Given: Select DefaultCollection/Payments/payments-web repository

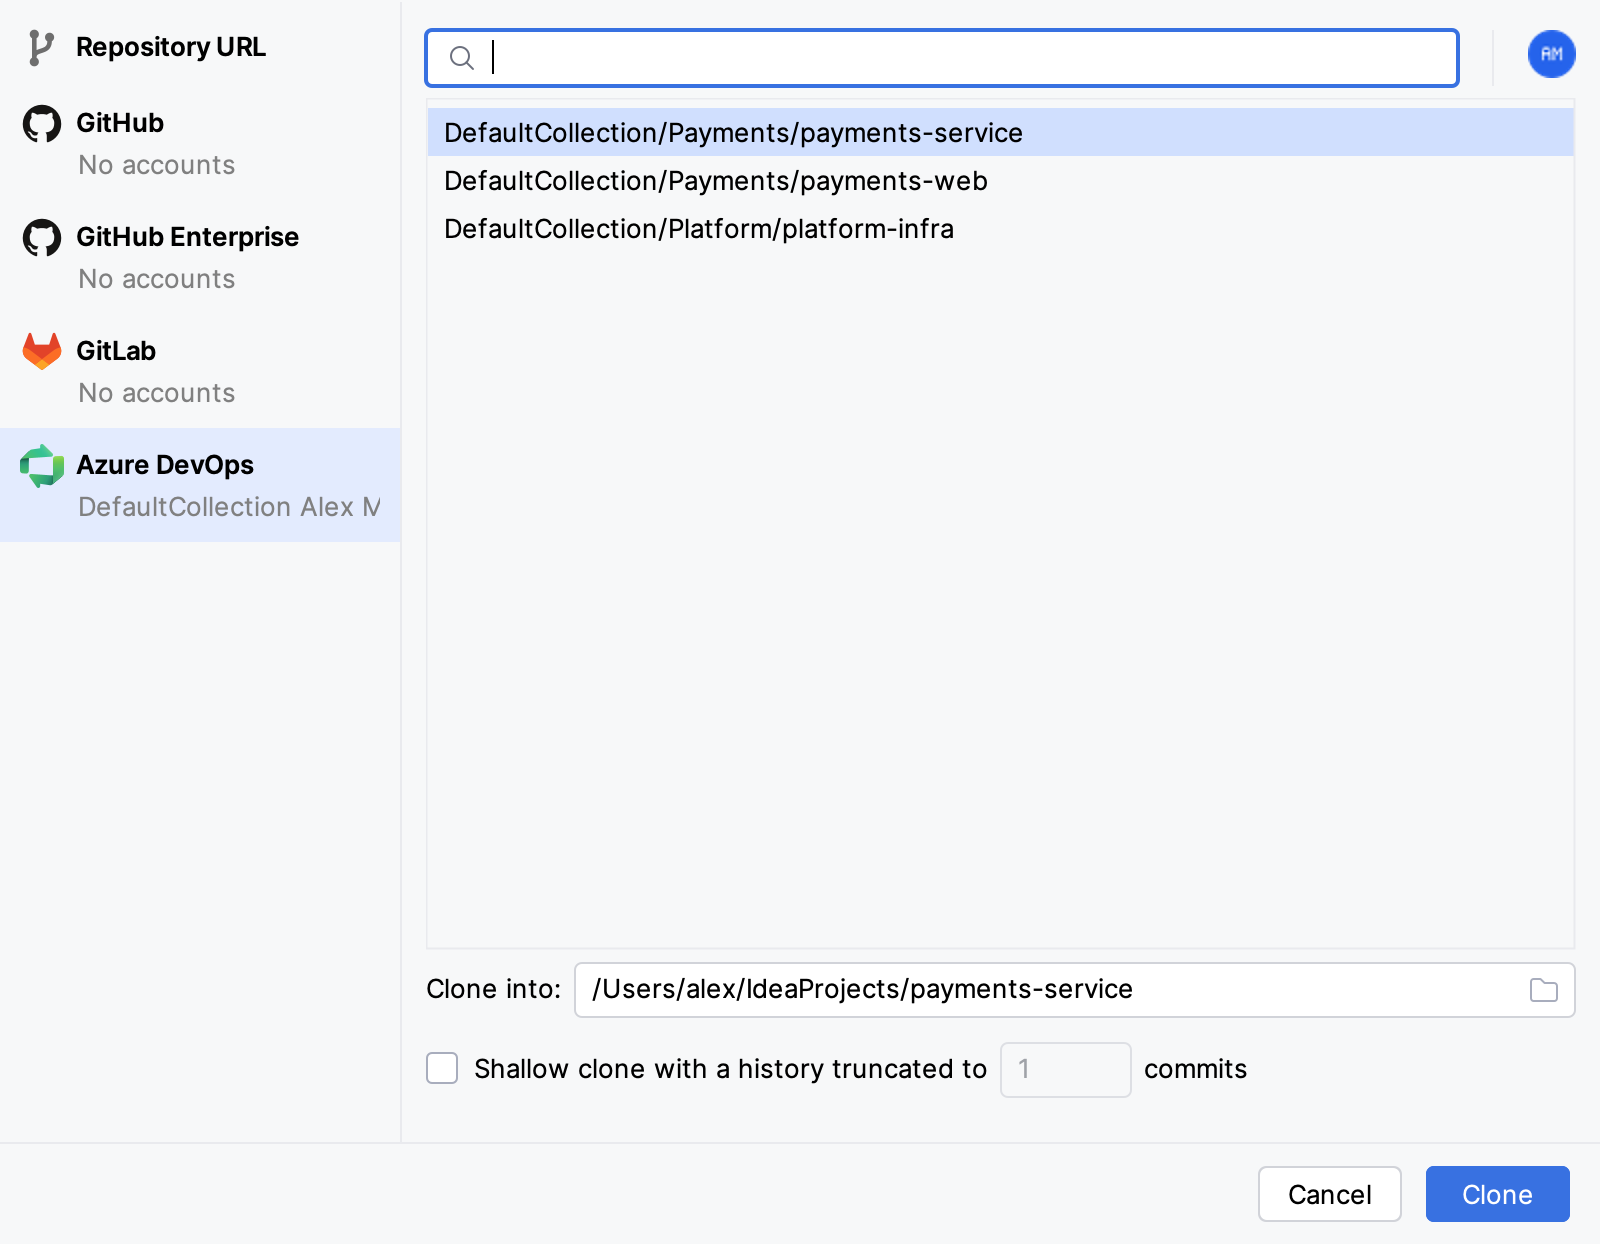Looking at the screenshot, I should click(1000, 180).
